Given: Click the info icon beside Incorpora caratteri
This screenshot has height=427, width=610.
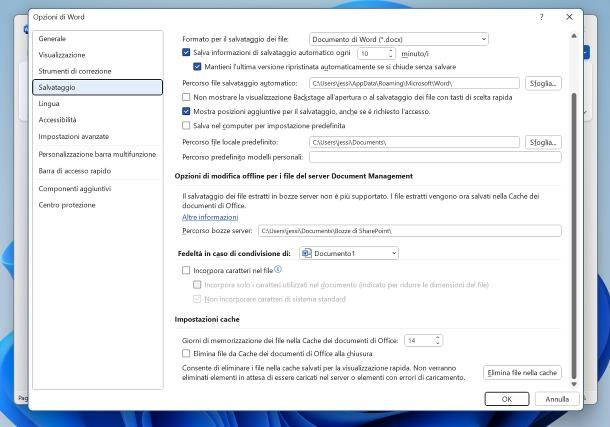Looking at the screenshot, I should (x=278, y=269).
